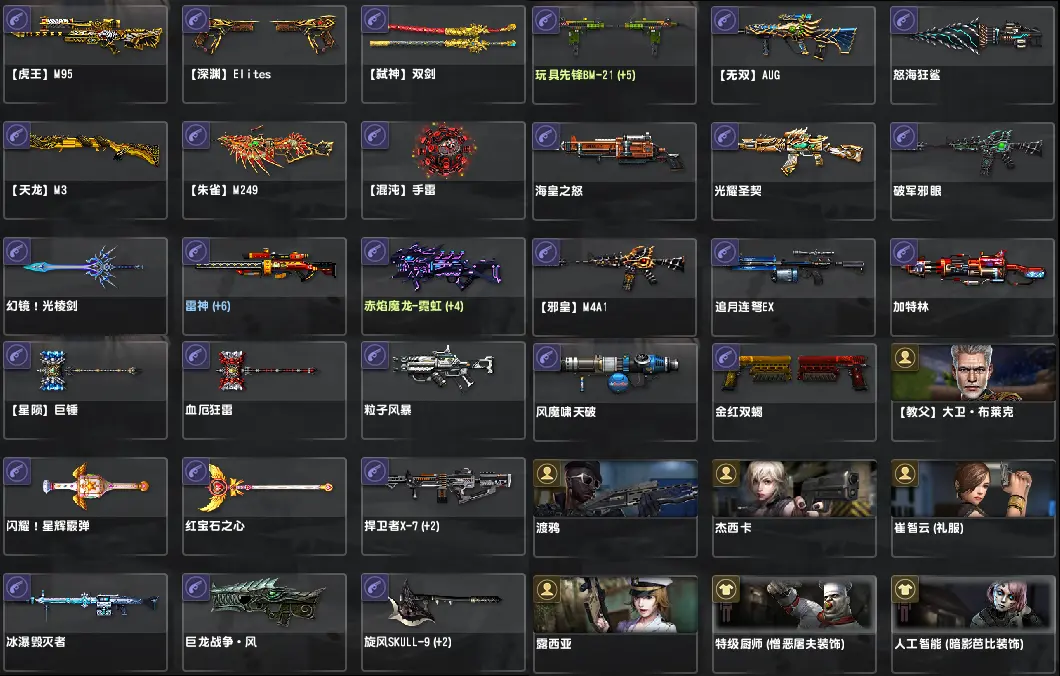
Task: Select the 特级厨师 (憎恶屠夫装饰) costume item
Action: point(794,624)
